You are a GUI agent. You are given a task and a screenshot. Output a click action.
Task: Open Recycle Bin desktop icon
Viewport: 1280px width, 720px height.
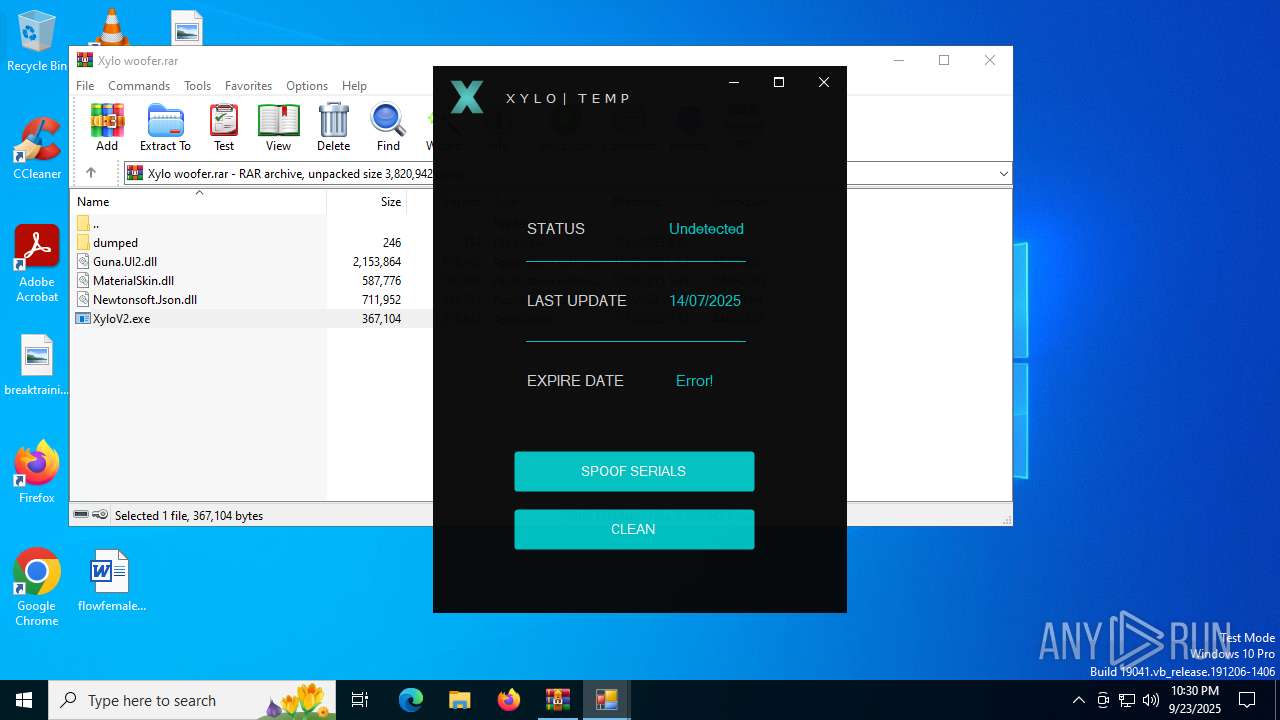[37, 42]
